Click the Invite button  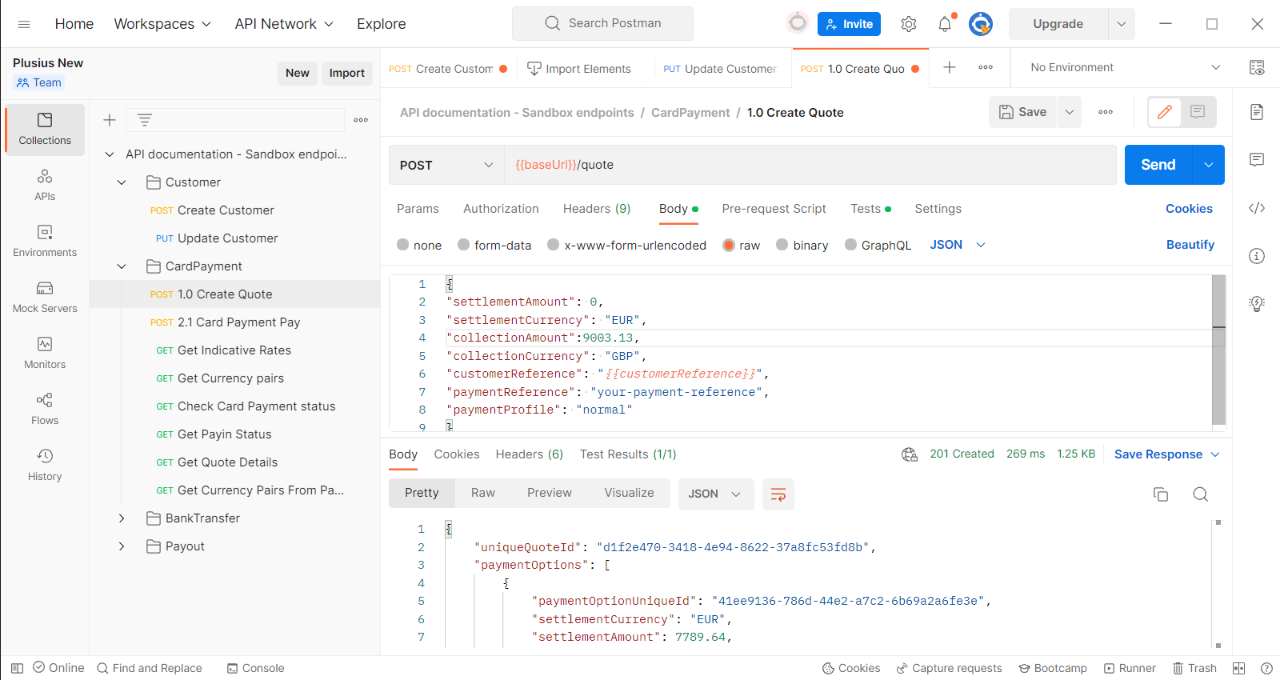click(848, 24)
